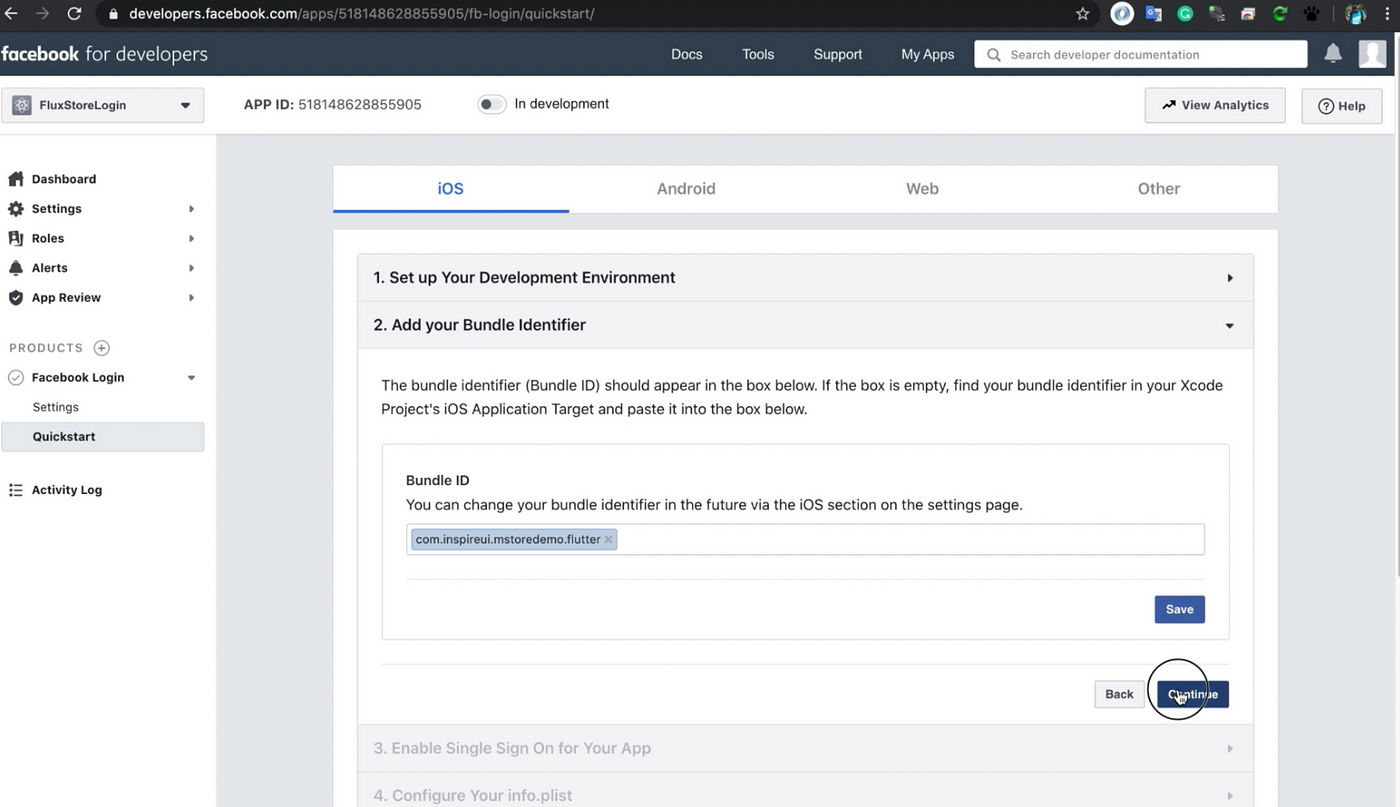Click the Dashboard home icon

(x=15, y=179)
